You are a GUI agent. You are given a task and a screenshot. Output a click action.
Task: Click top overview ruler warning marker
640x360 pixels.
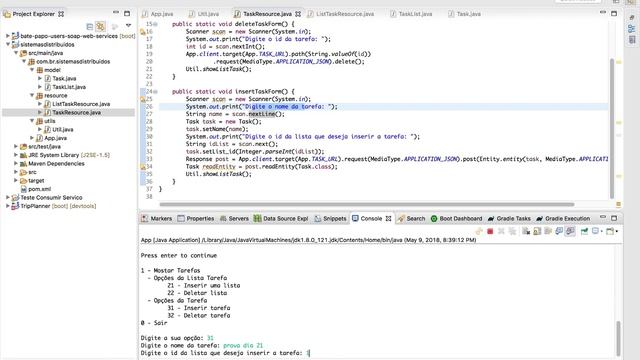click(619, 62)
